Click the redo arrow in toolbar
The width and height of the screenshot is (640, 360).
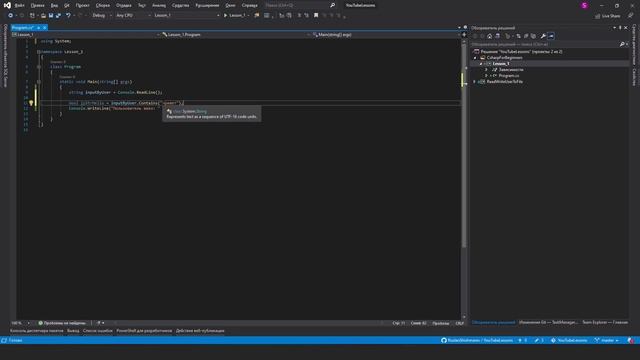80,16
